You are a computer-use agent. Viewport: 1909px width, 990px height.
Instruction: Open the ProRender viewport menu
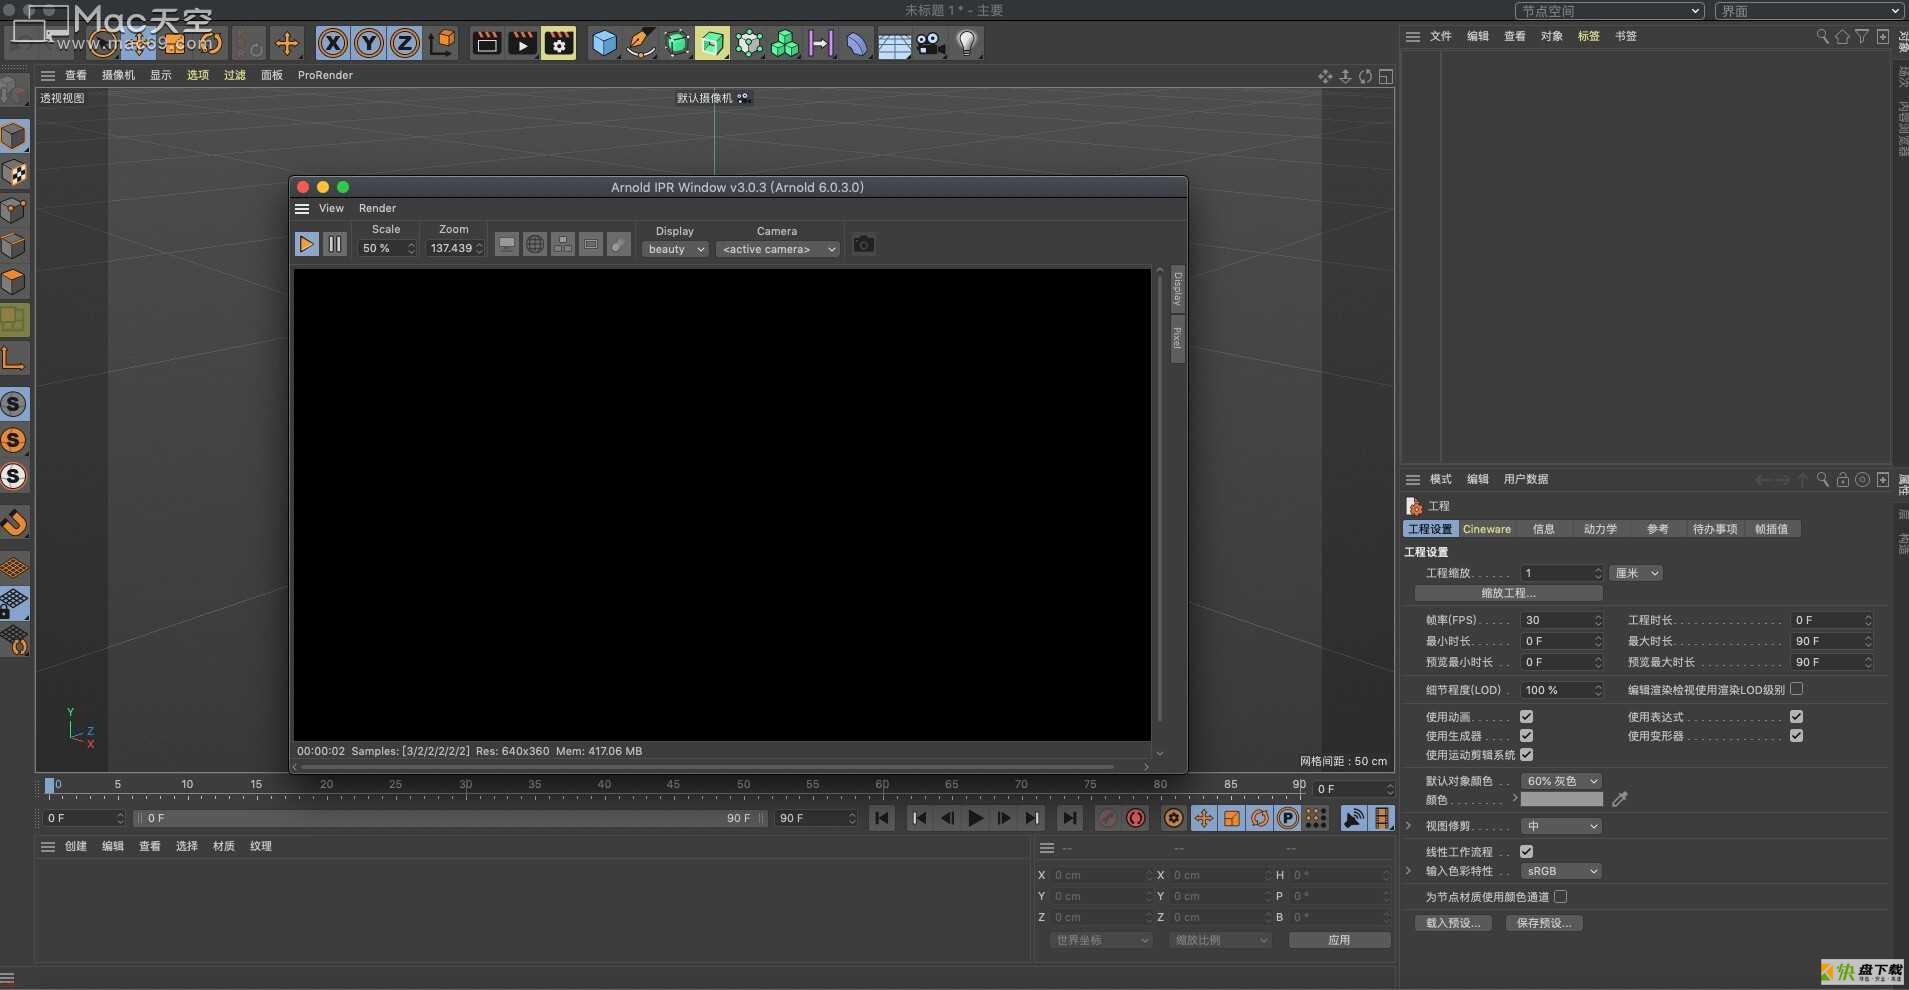click(x=325, y=75)
